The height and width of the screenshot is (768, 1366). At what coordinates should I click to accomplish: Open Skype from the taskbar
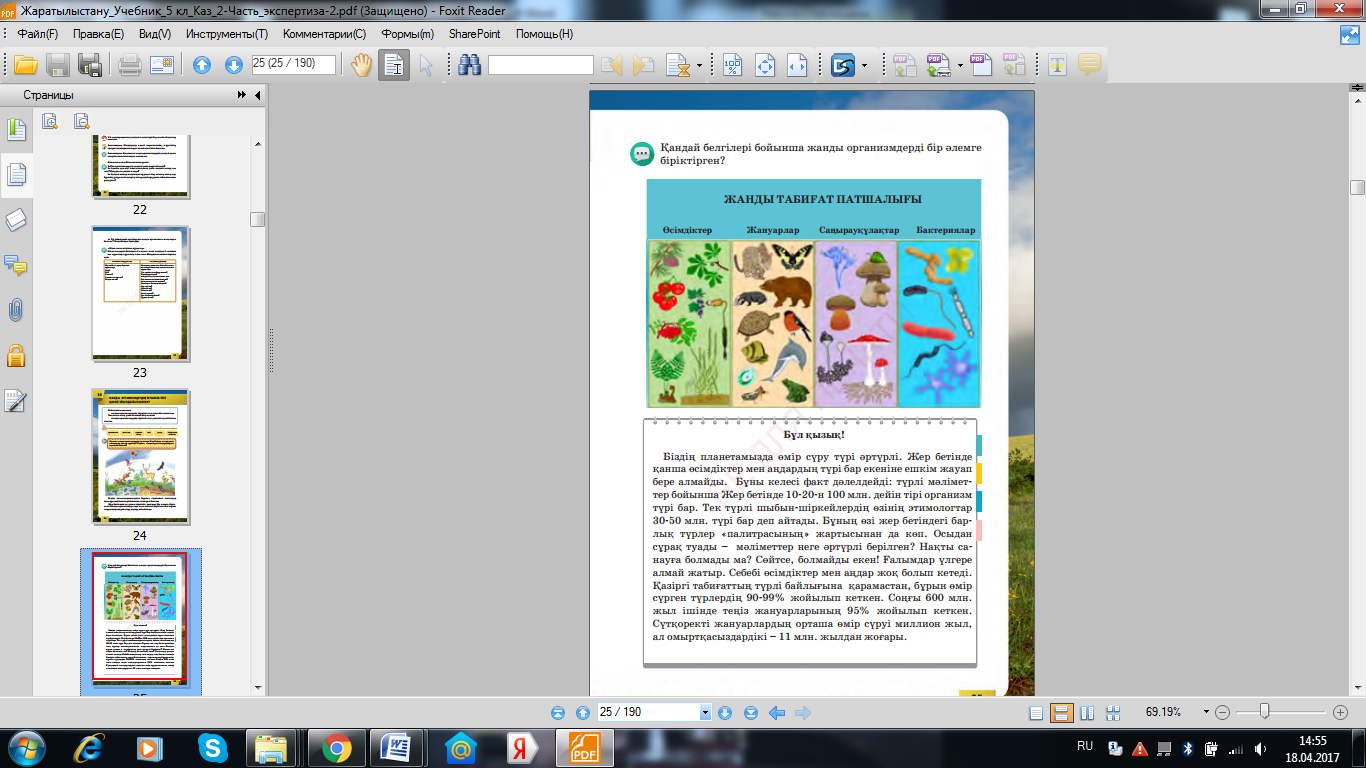click(212, 747)
